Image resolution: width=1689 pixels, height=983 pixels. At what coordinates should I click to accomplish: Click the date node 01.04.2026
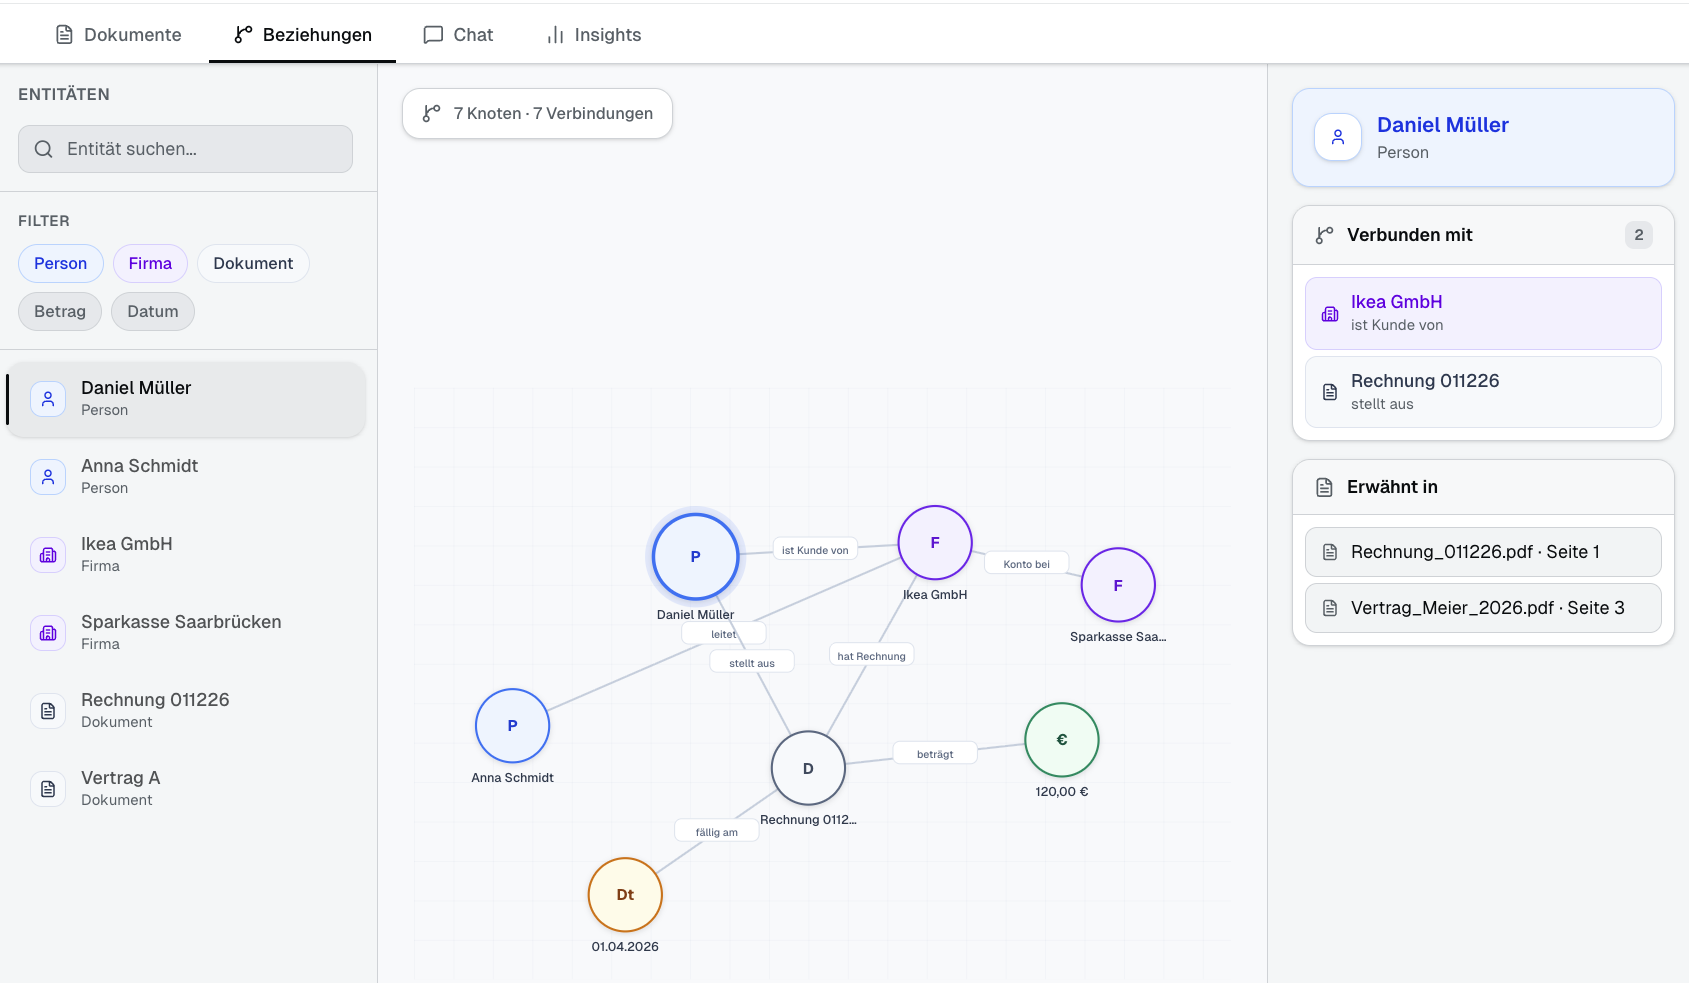625,895
